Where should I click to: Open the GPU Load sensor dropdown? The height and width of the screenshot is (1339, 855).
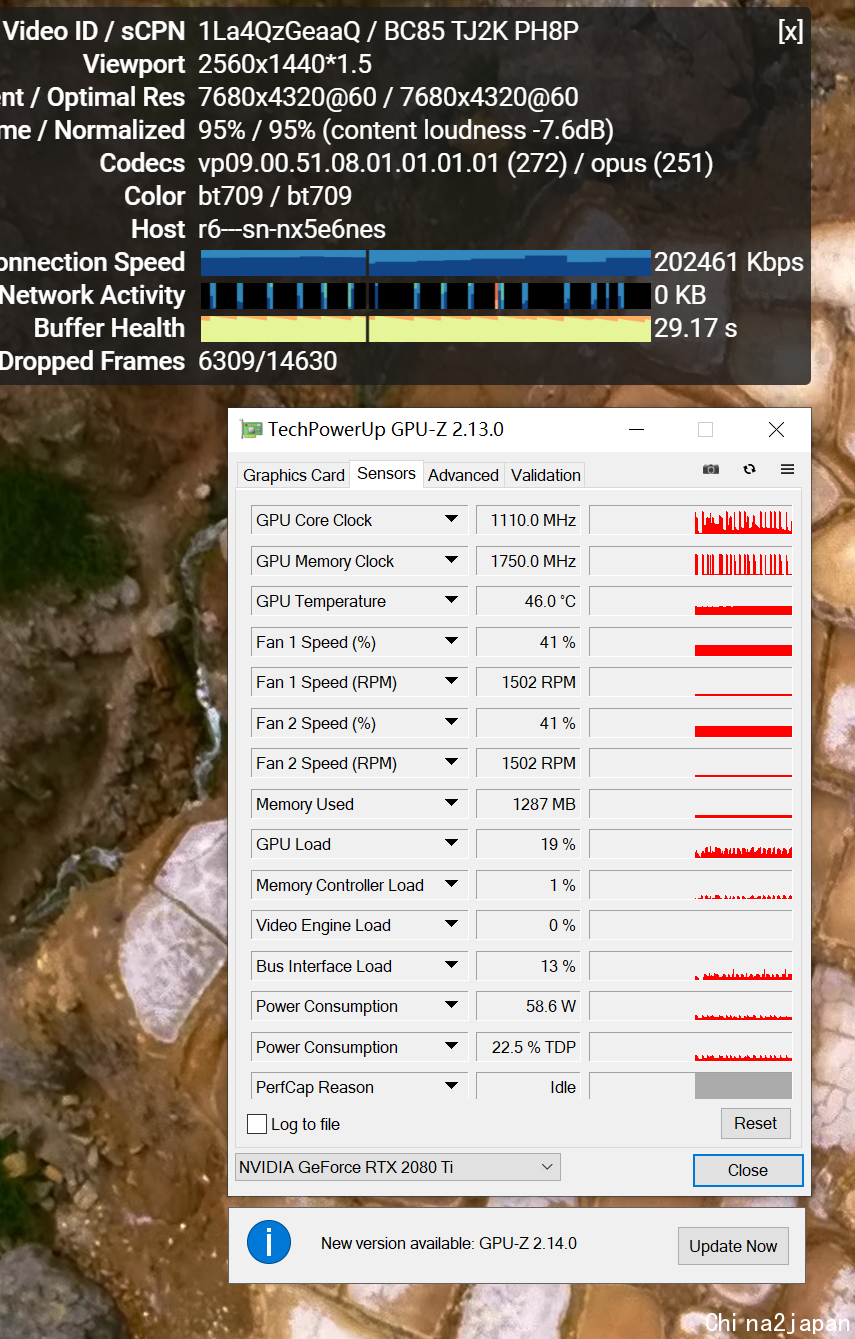[452, 844]
